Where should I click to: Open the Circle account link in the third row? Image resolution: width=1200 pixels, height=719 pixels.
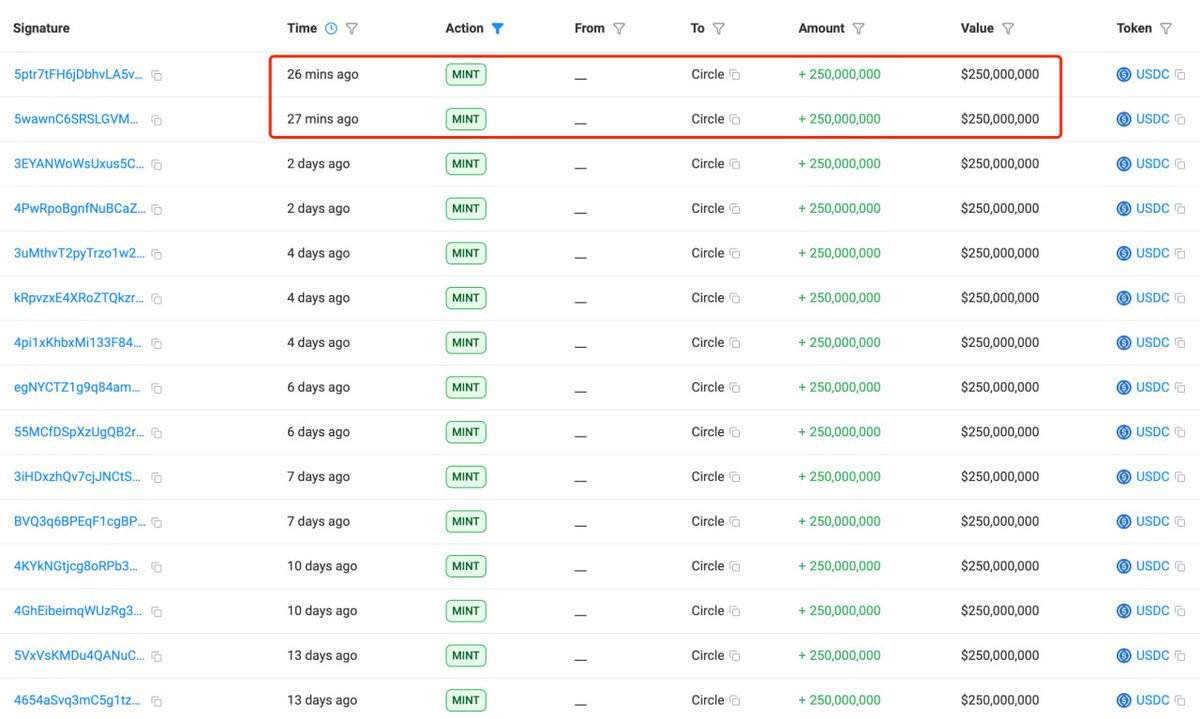coord(710,163)
